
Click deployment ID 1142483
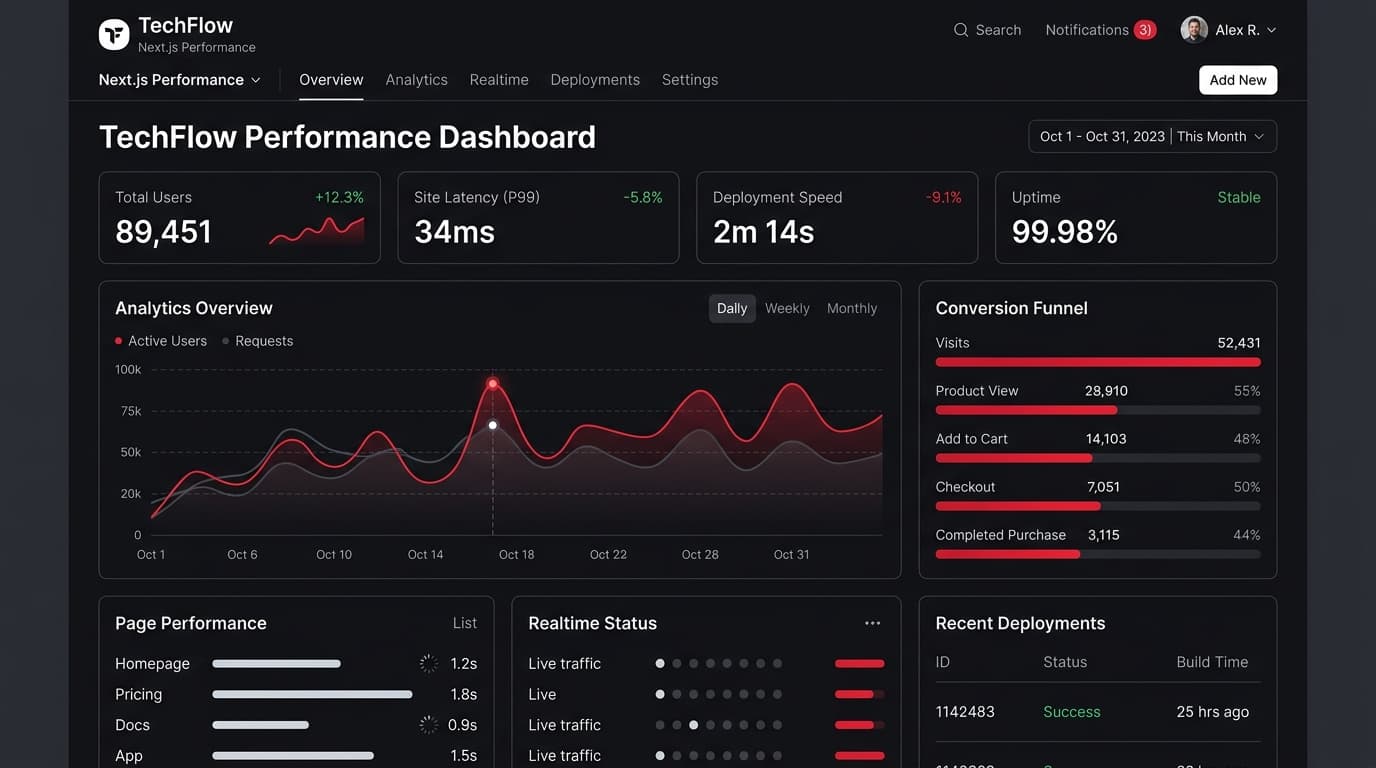pyautogui.click(x=965, y=712)
